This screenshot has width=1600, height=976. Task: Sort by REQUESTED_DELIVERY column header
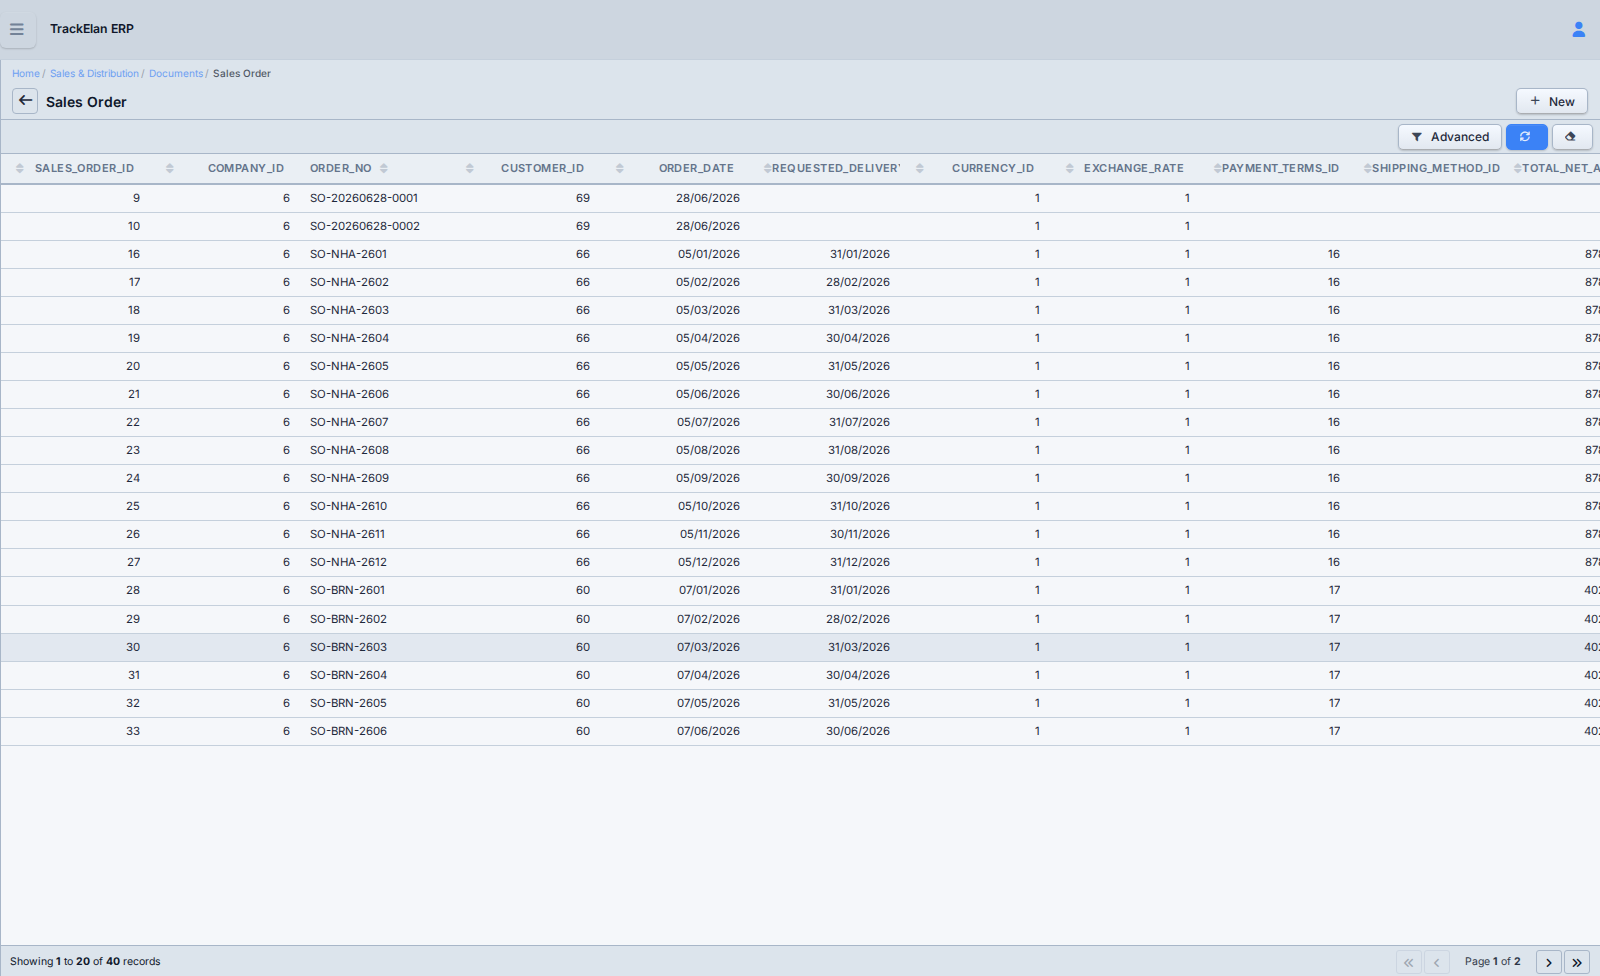836,168
